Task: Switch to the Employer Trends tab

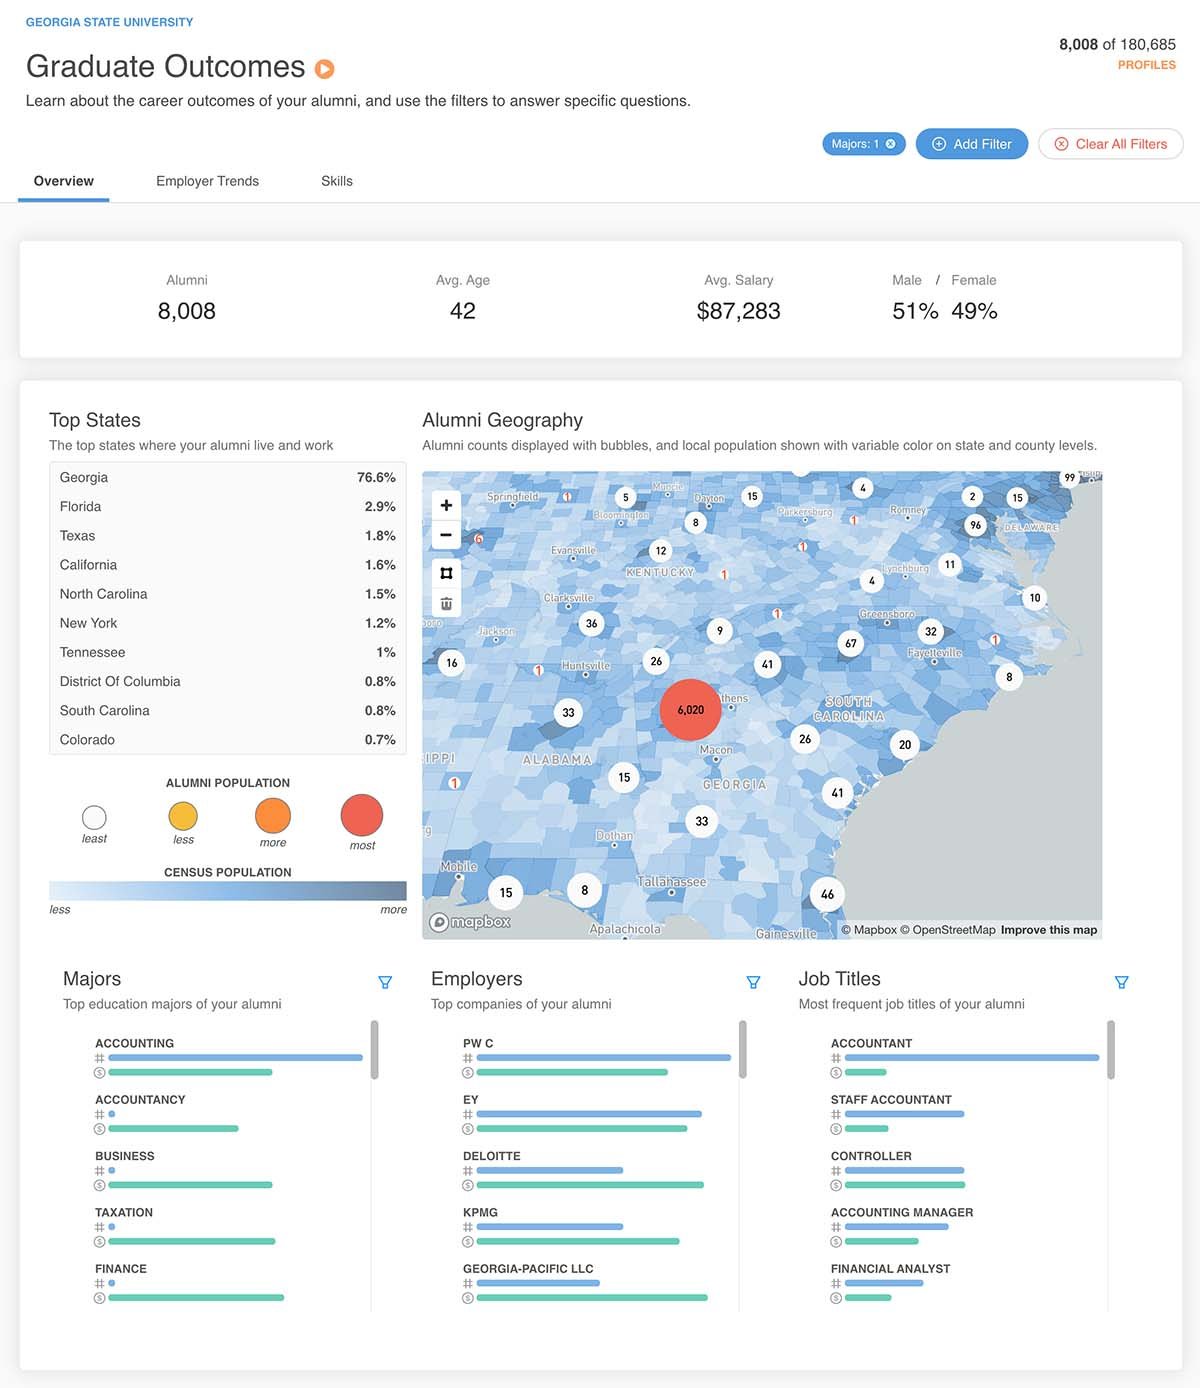Action: [207, 181]
